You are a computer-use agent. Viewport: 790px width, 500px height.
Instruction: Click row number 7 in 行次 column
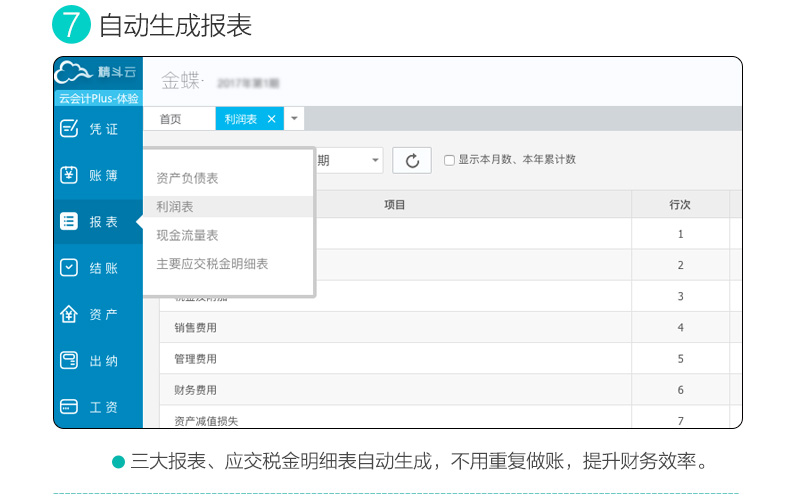tap(680, 421)
